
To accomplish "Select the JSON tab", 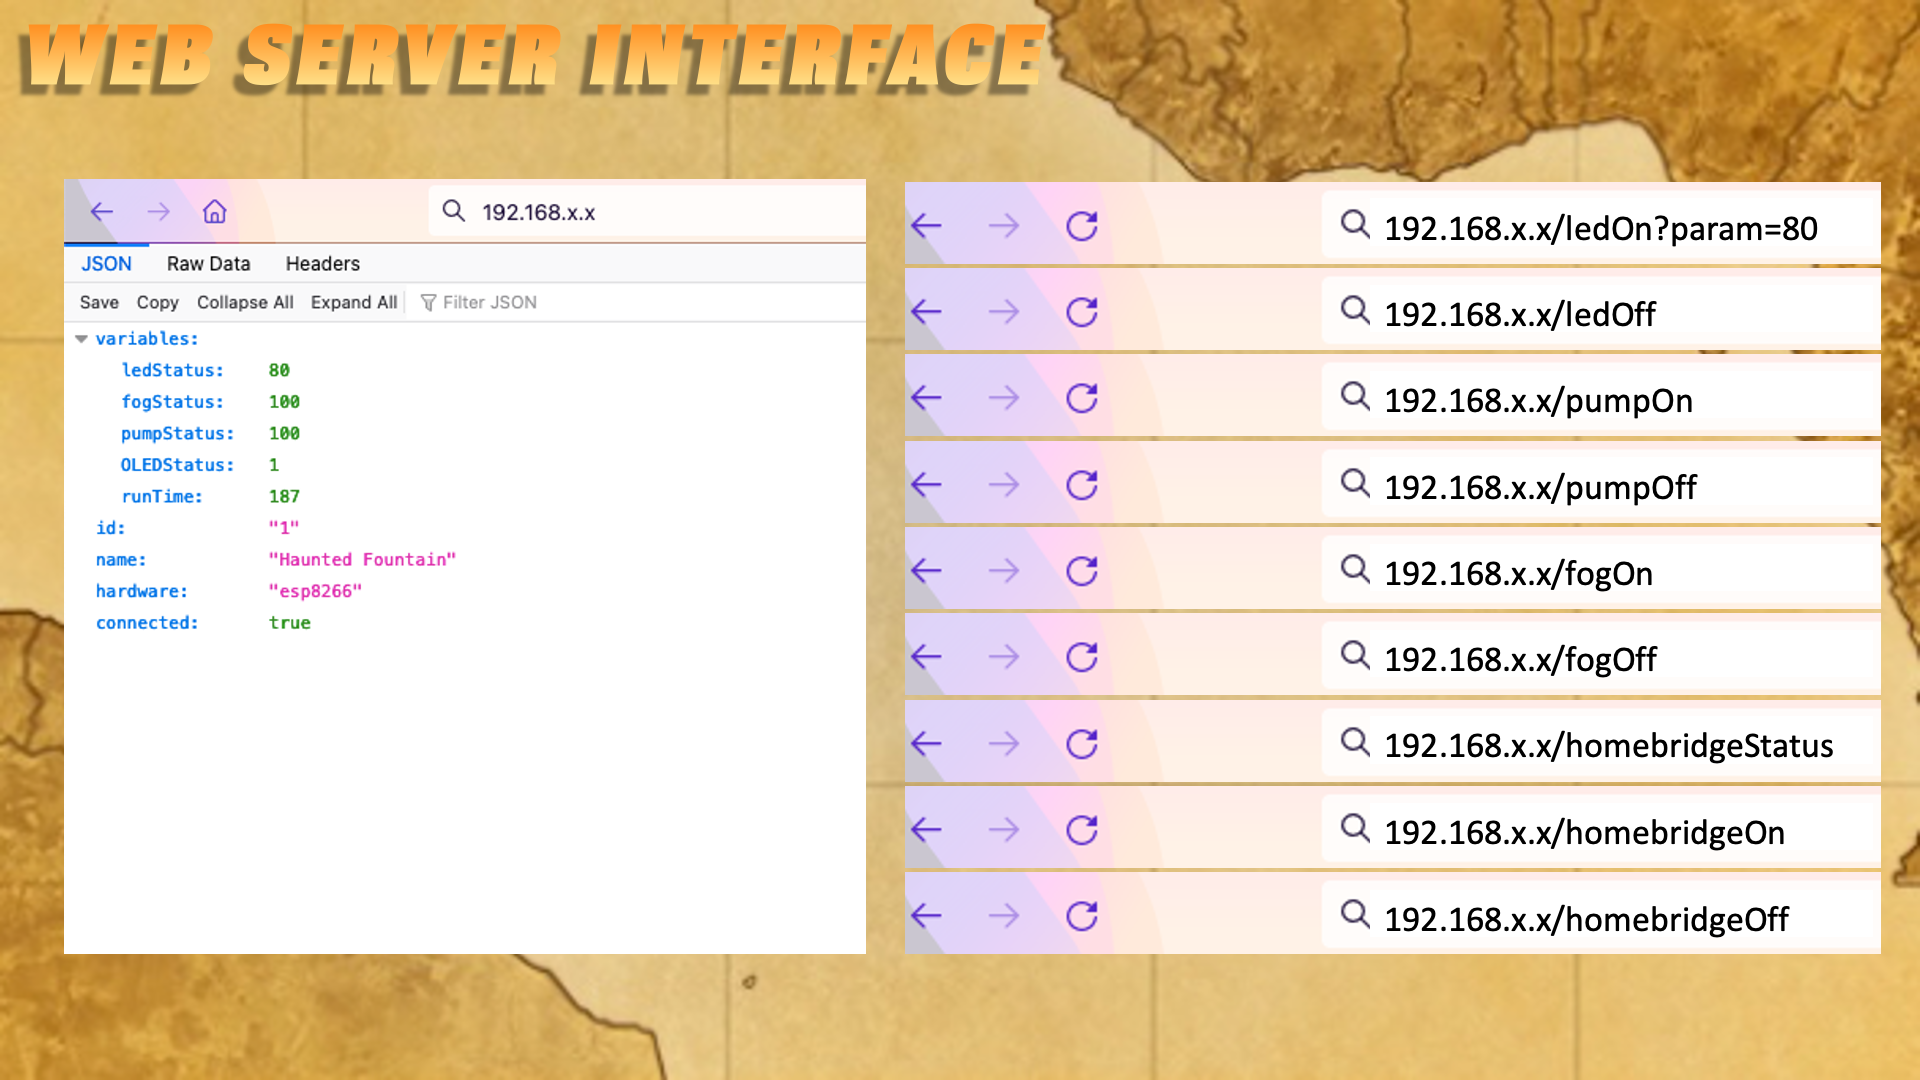I will (x=106, y=264).
